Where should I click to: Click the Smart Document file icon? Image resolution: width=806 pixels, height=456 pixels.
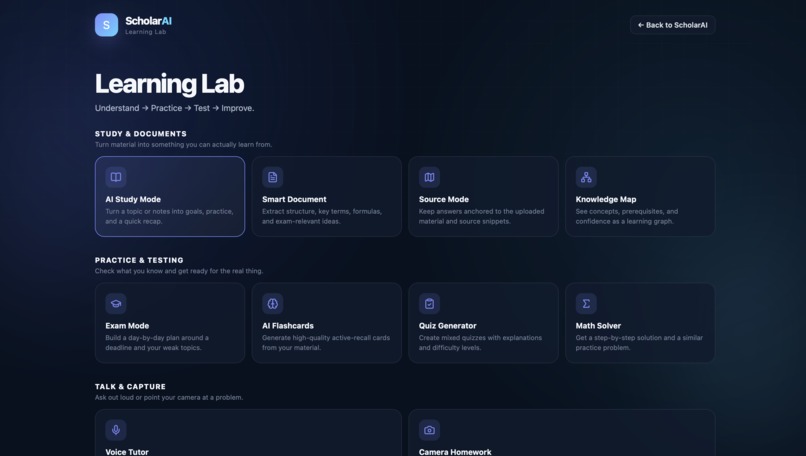point(272,177)
